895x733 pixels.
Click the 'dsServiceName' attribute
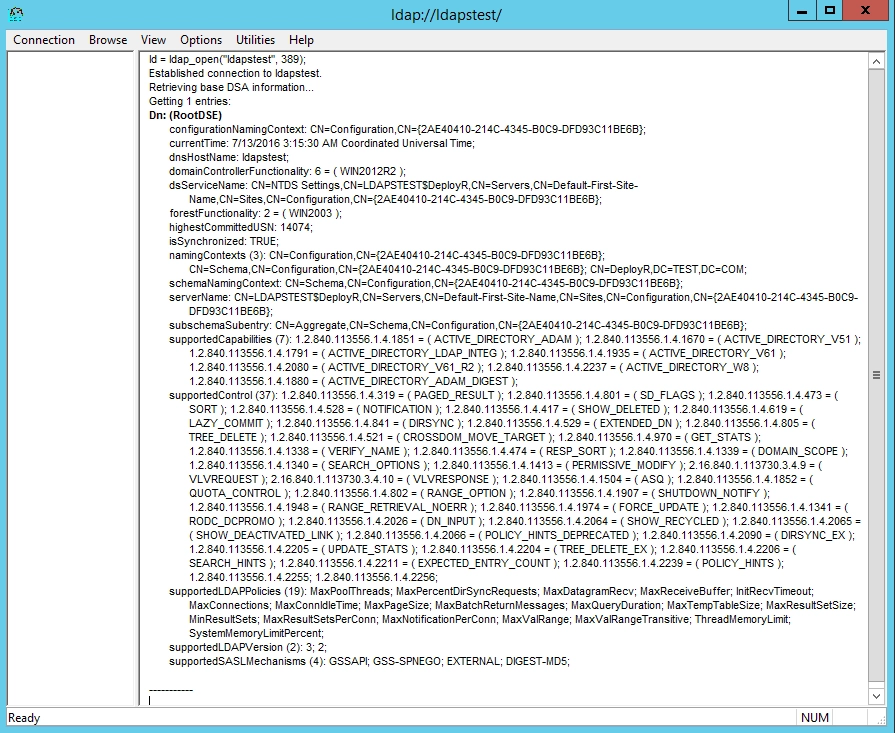208,186
